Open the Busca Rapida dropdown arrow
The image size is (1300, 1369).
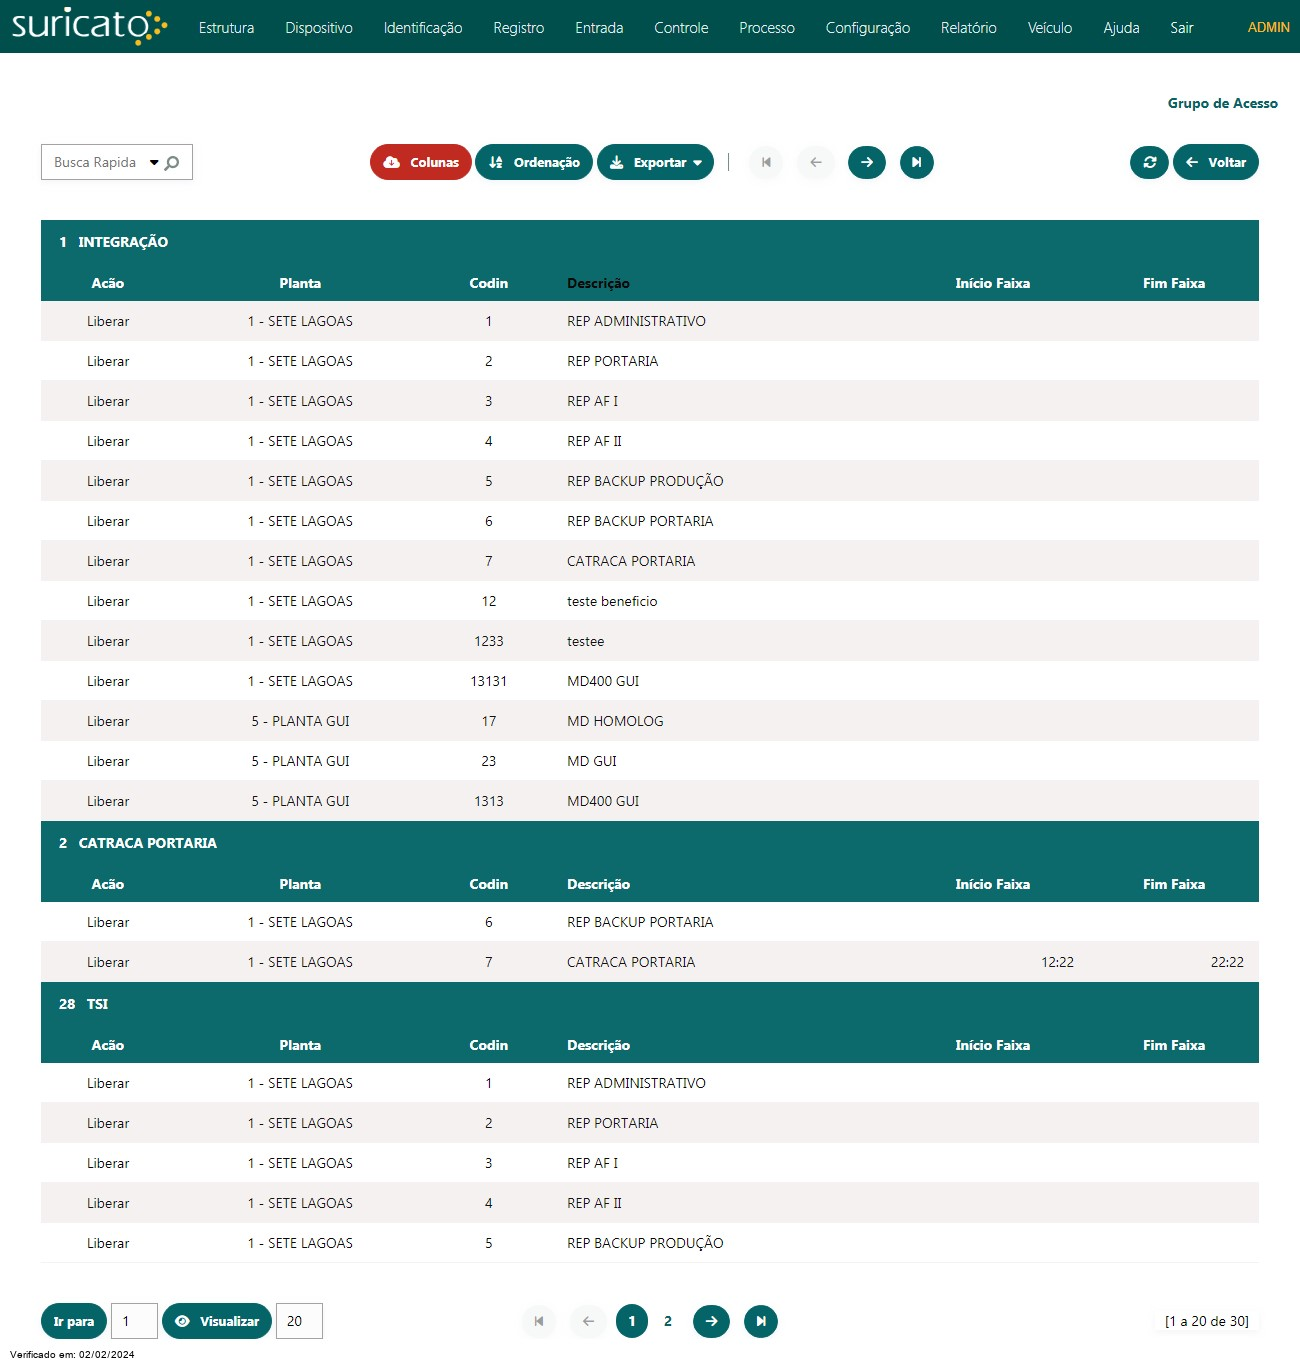tap(154, 163)
